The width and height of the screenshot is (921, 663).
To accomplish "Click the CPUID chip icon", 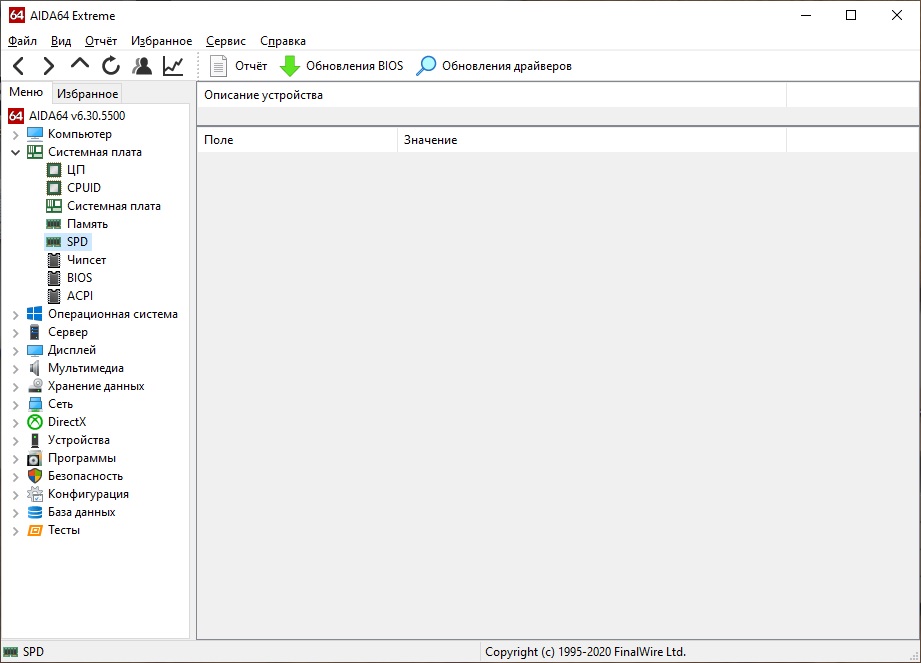I will click(54, 188).
